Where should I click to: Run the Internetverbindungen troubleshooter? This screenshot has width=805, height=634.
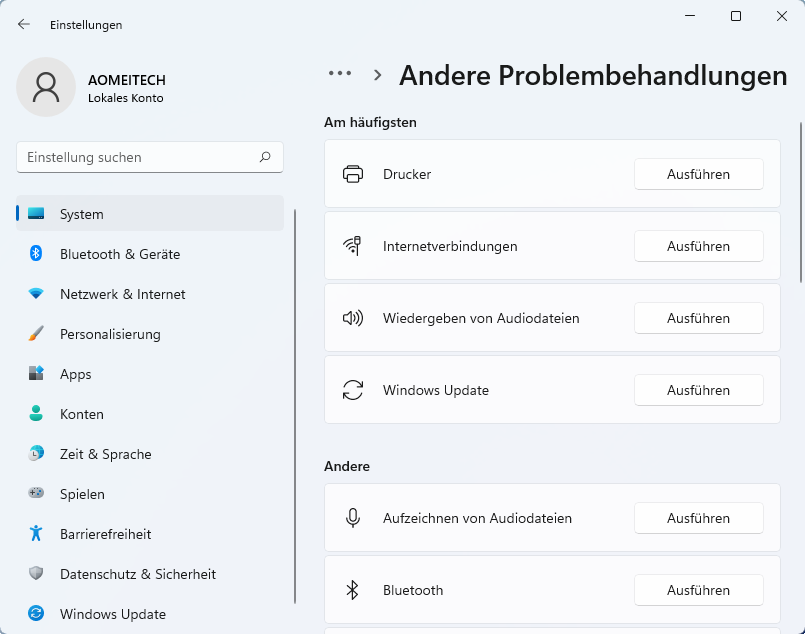(698, 246)
